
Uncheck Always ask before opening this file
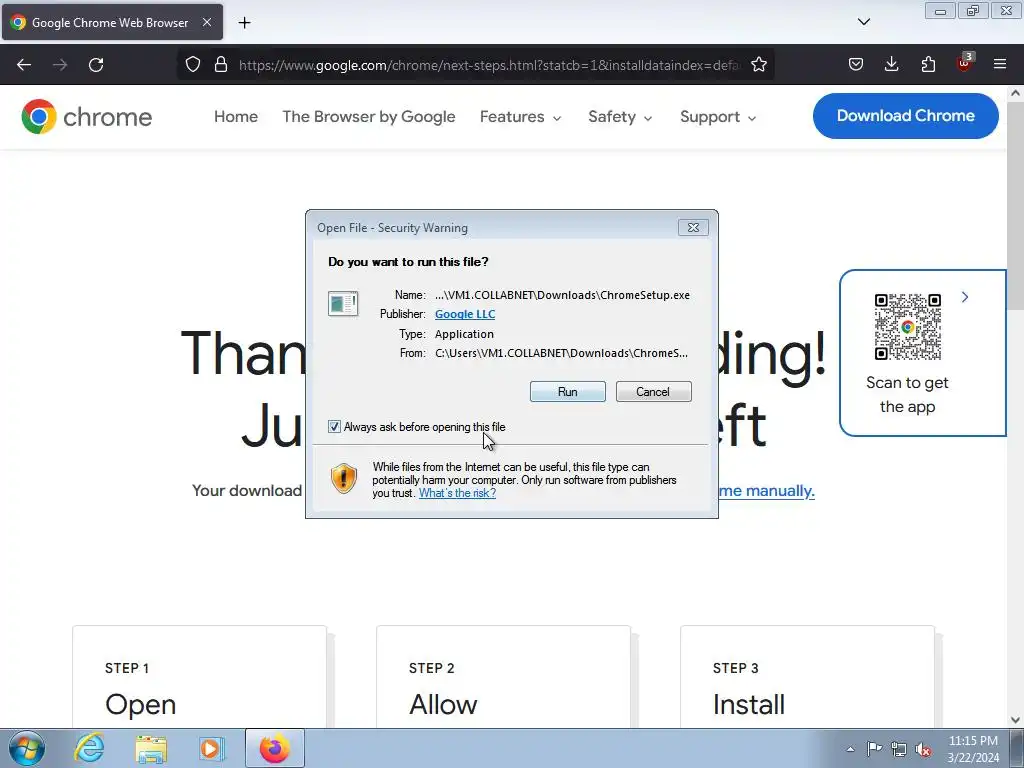click(x=334, y=427)
